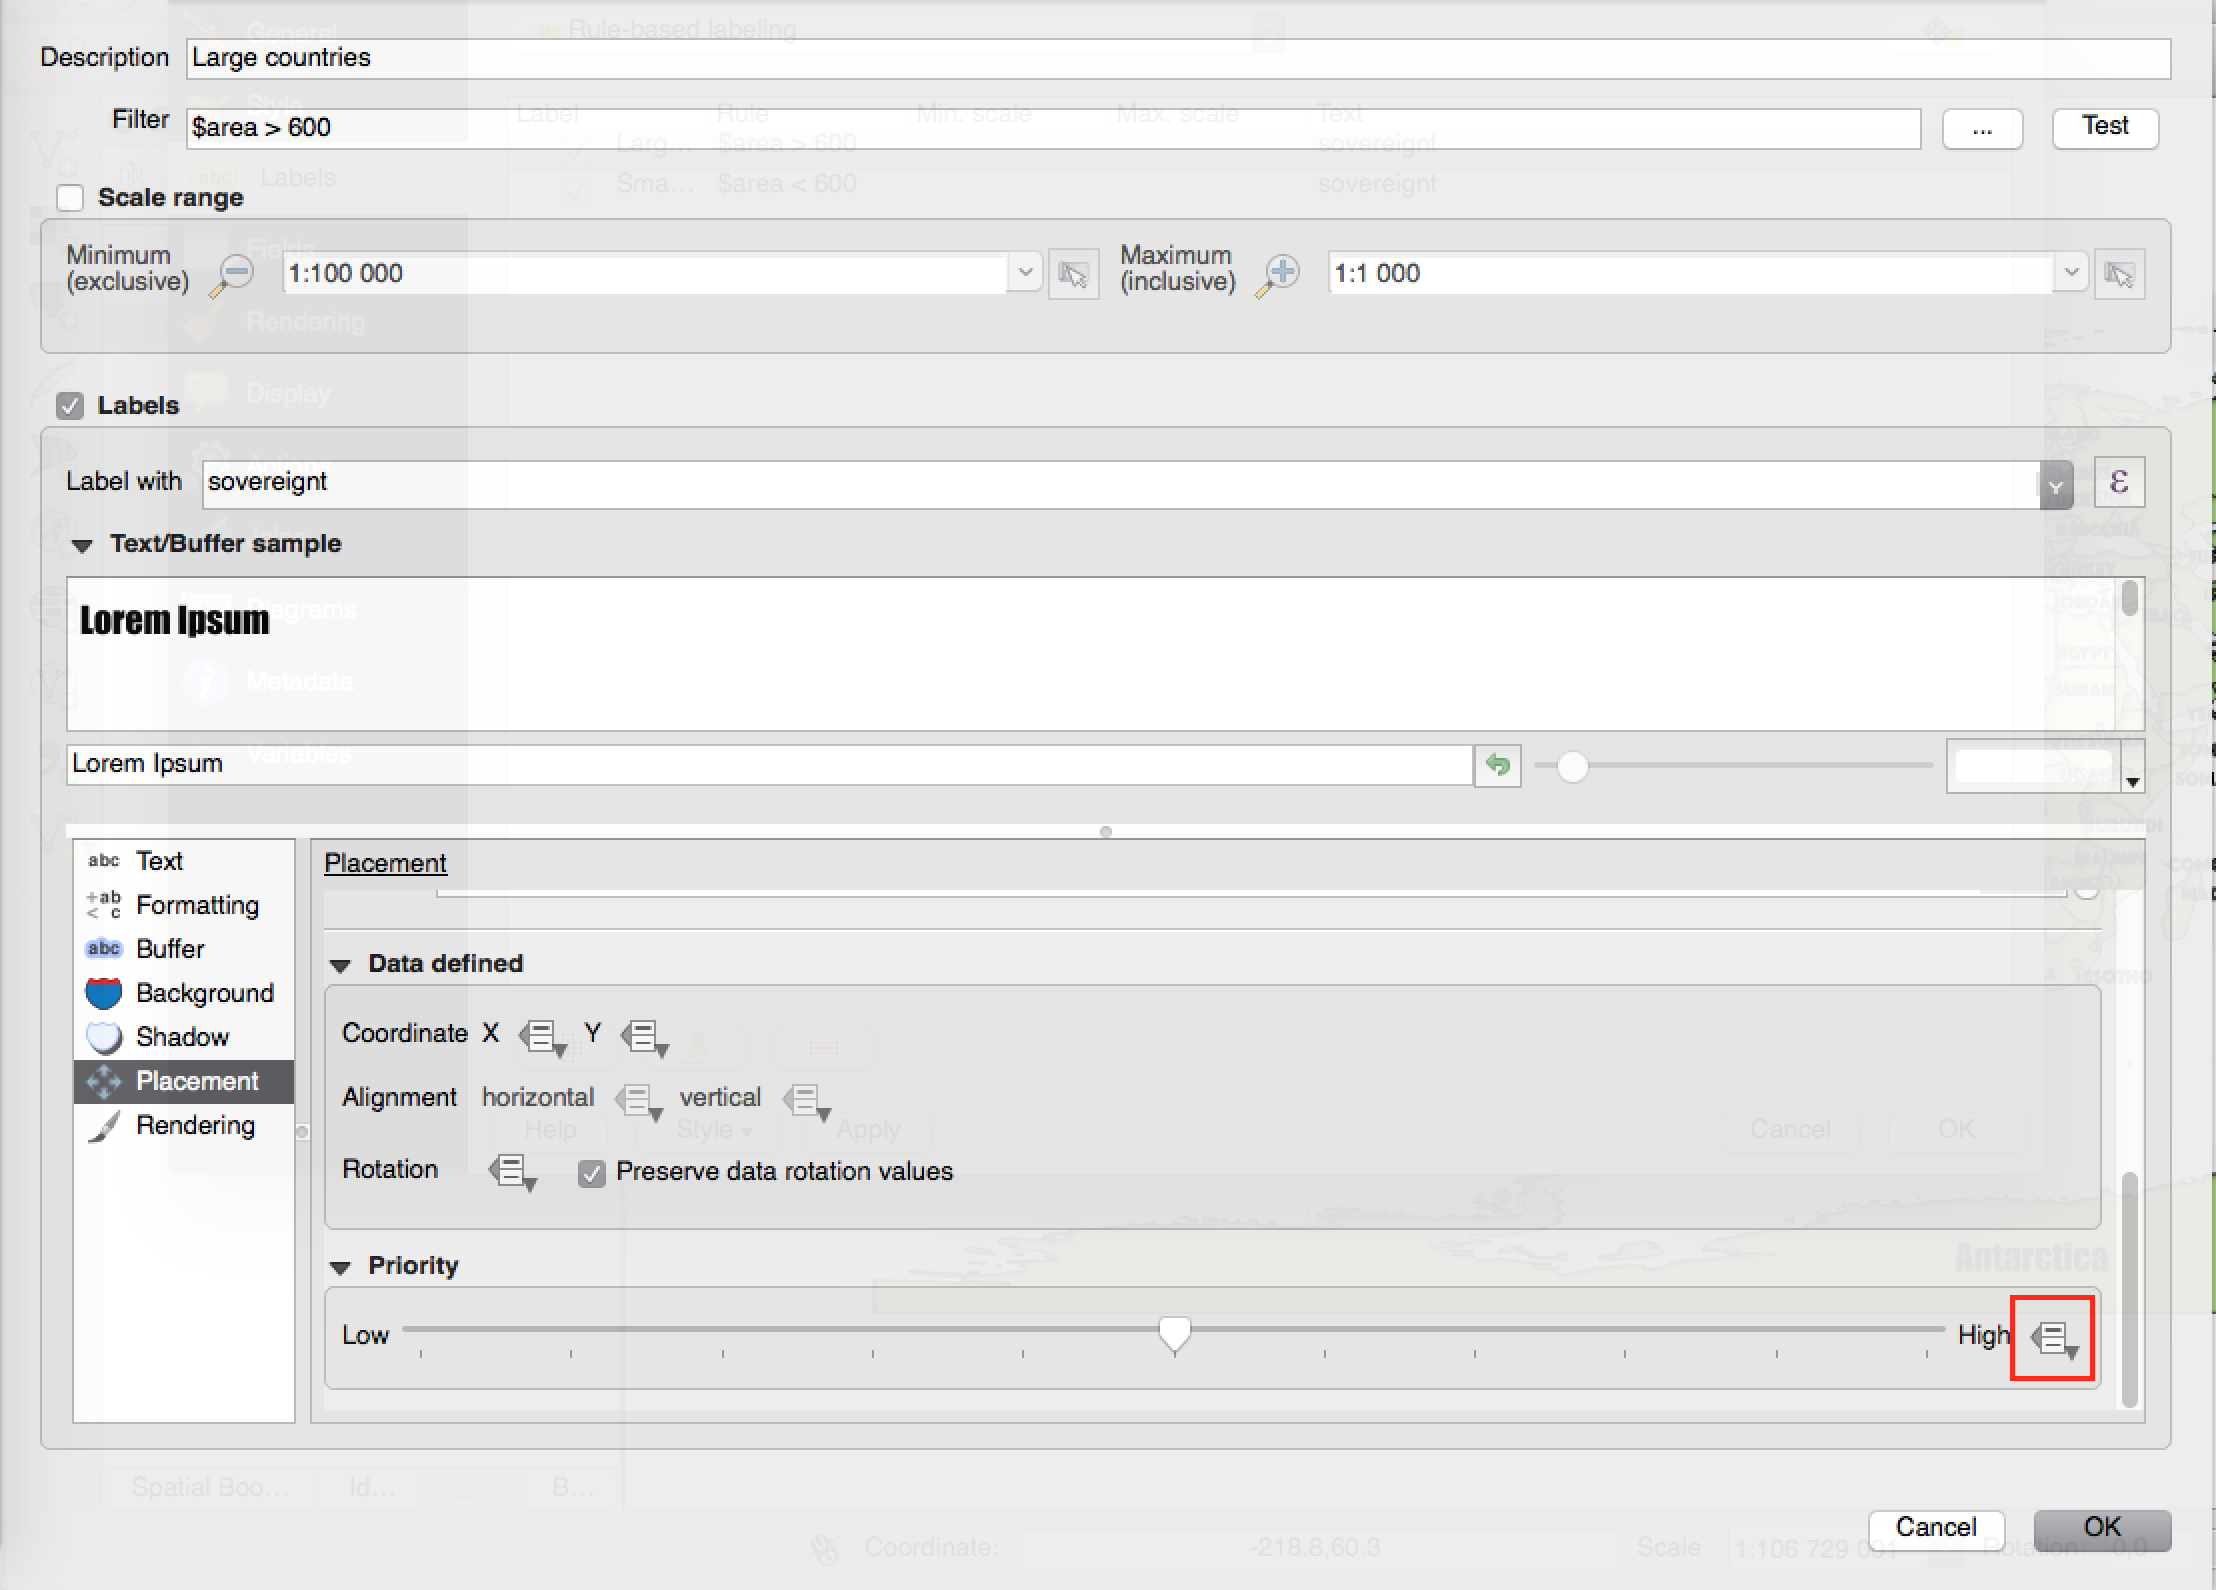Click Priority data-defined override icon
Screen dimensions: 2216x1590
point(2053,1338)
